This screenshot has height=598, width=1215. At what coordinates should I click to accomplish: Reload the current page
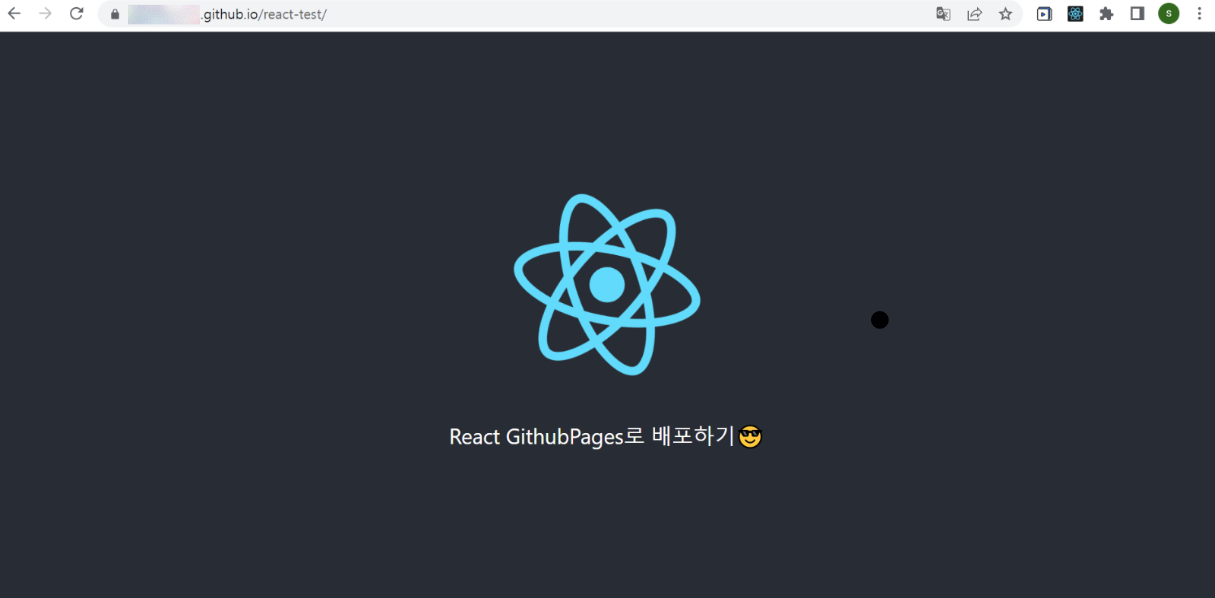tap(76, 14)
